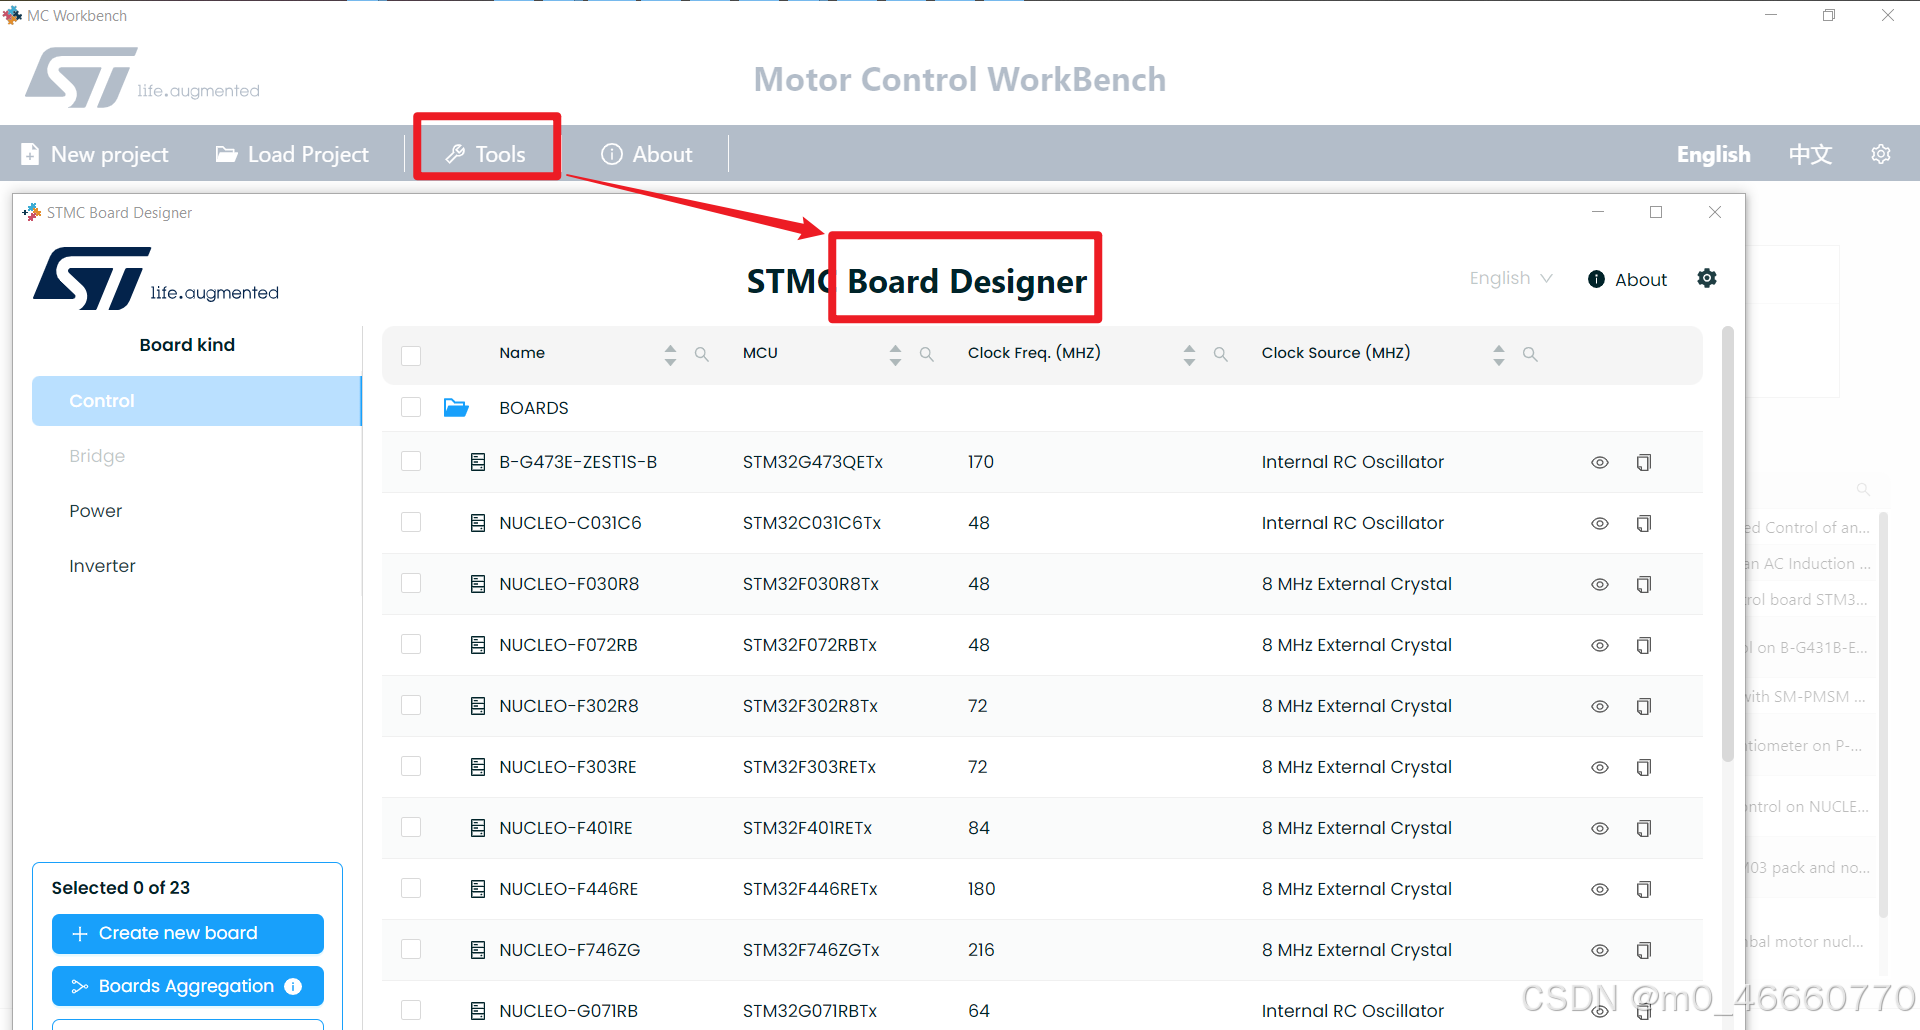Duplicate the NUCLEO-F072RB board
Screen dimensions: 1920x1030
click(x=1644, y=645)
